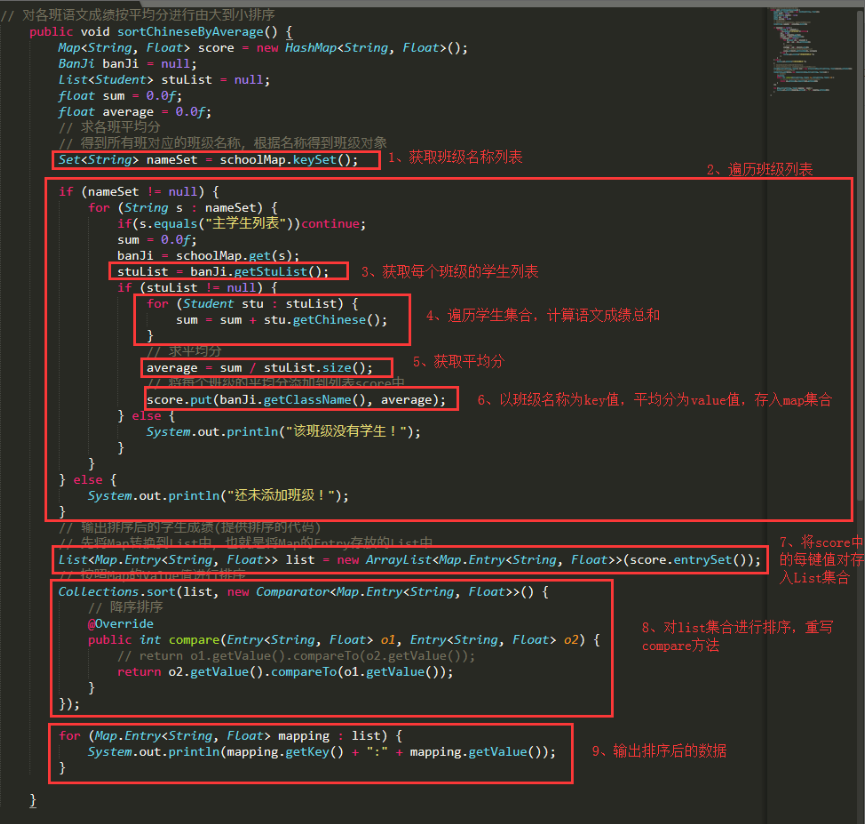865x824 pixels.
Task: Click the top comment line about 对各班语文成绩
Action: (x=138, y=15)
